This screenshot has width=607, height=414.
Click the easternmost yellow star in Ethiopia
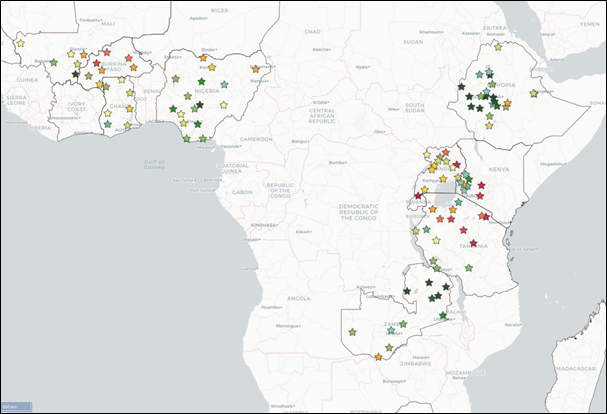point(535,94)
